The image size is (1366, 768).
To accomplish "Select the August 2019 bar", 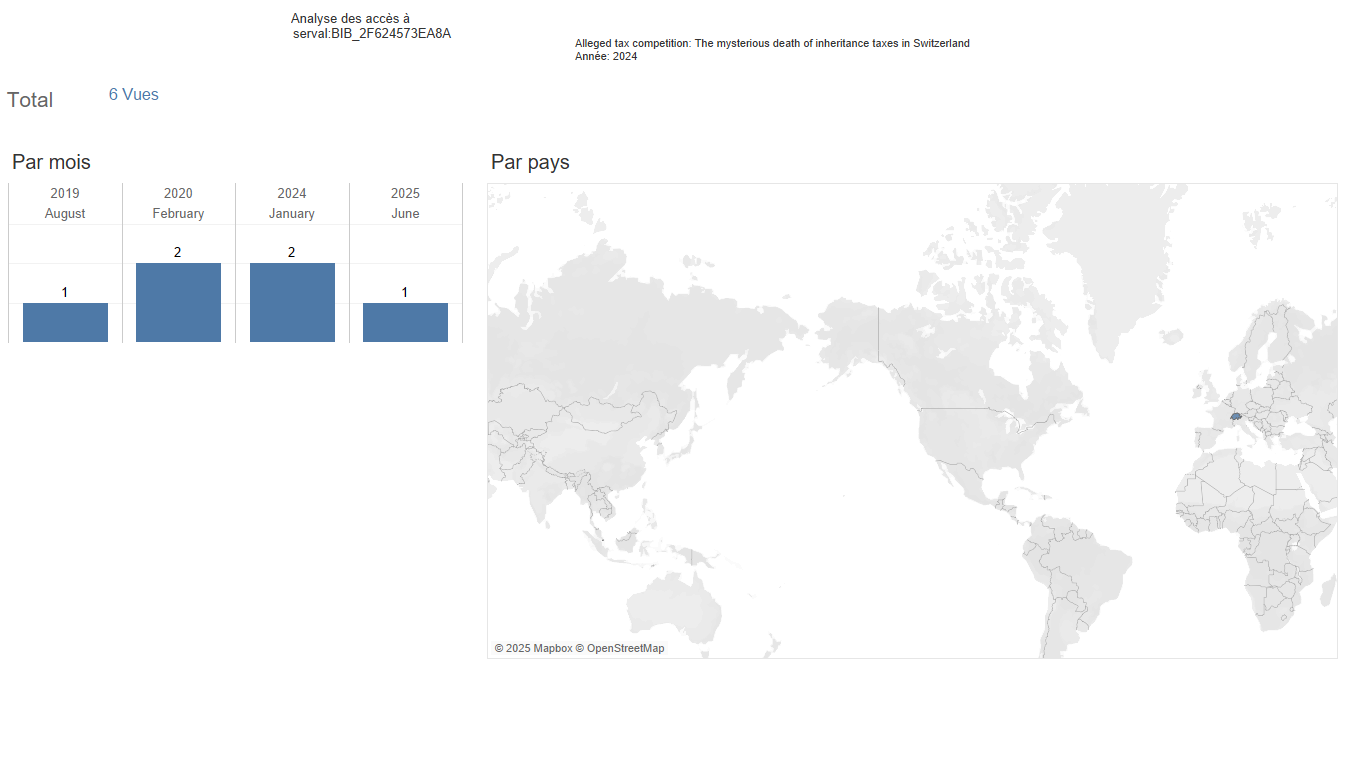I will [65, 322].
